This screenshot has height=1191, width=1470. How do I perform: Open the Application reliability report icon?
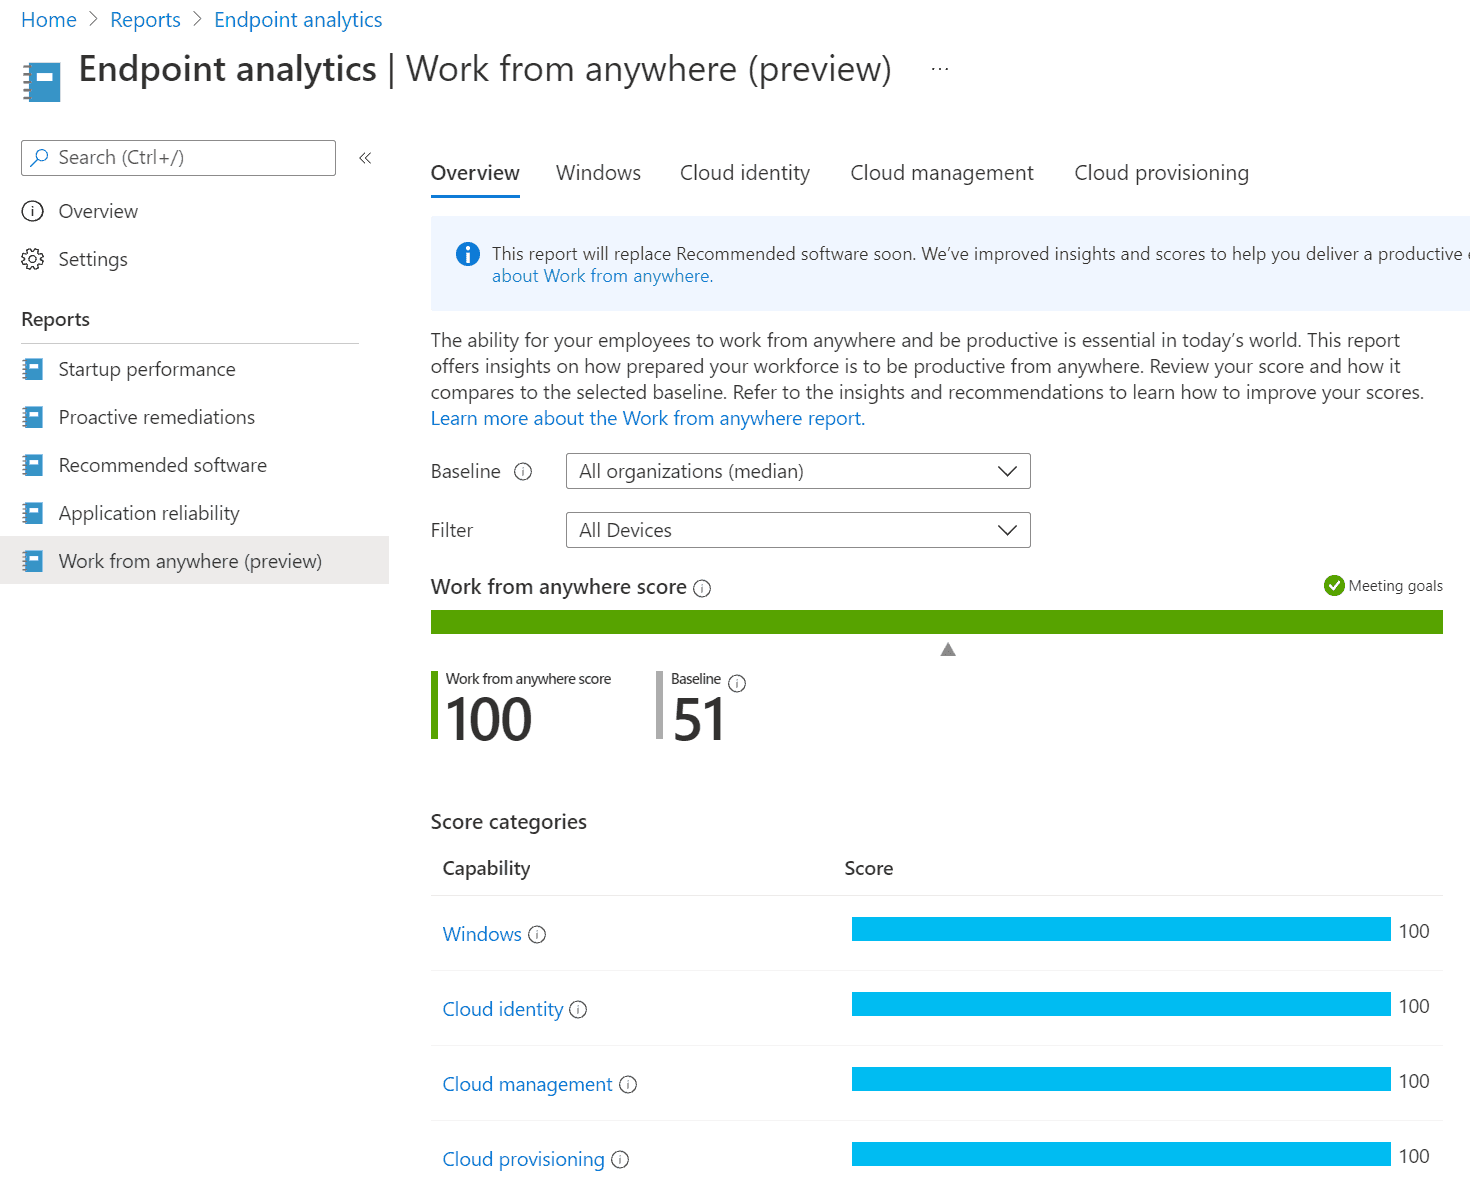pos(33,512)
